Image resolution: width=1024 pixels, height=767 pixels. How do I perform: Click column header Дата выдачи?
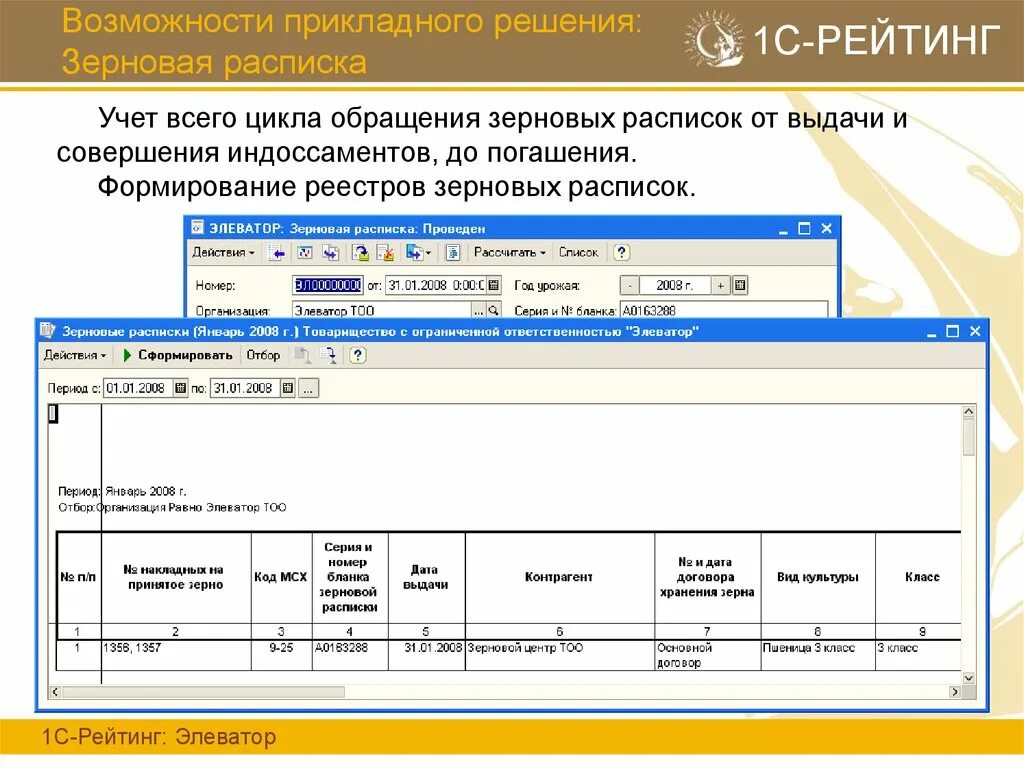tap(425, 577)
